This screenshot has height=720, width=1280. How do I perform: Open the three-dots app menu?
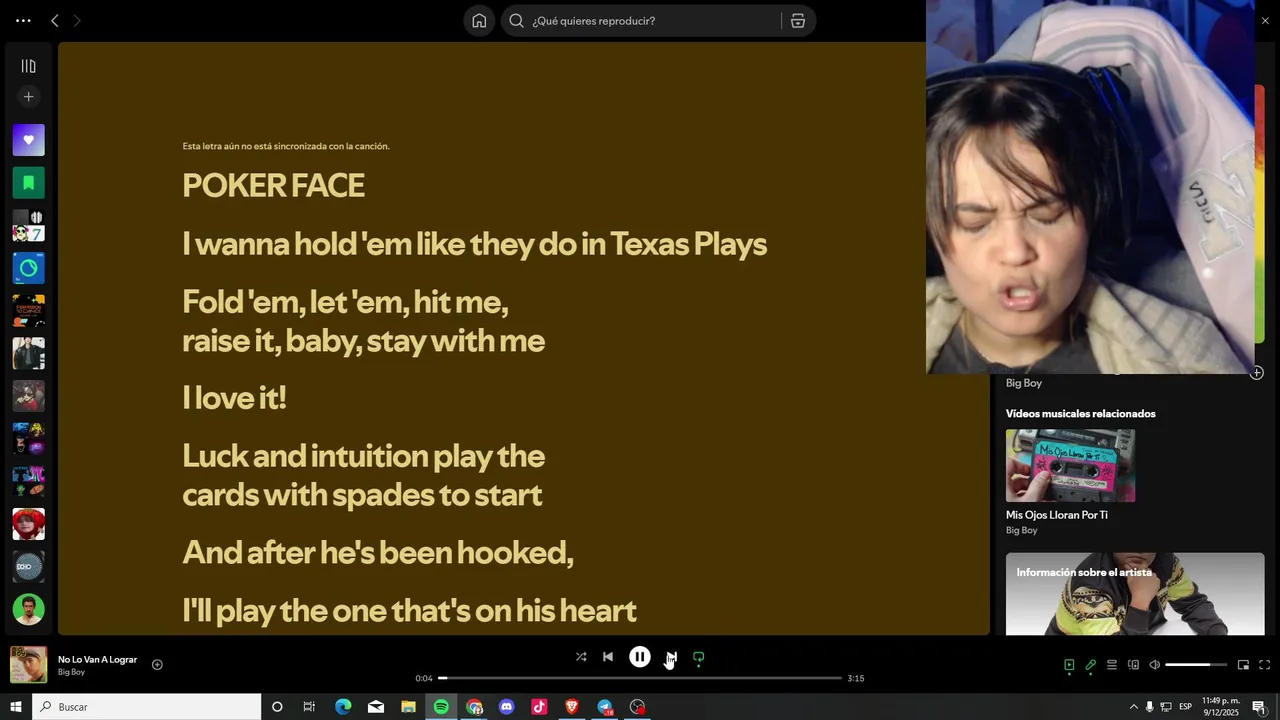23,20
